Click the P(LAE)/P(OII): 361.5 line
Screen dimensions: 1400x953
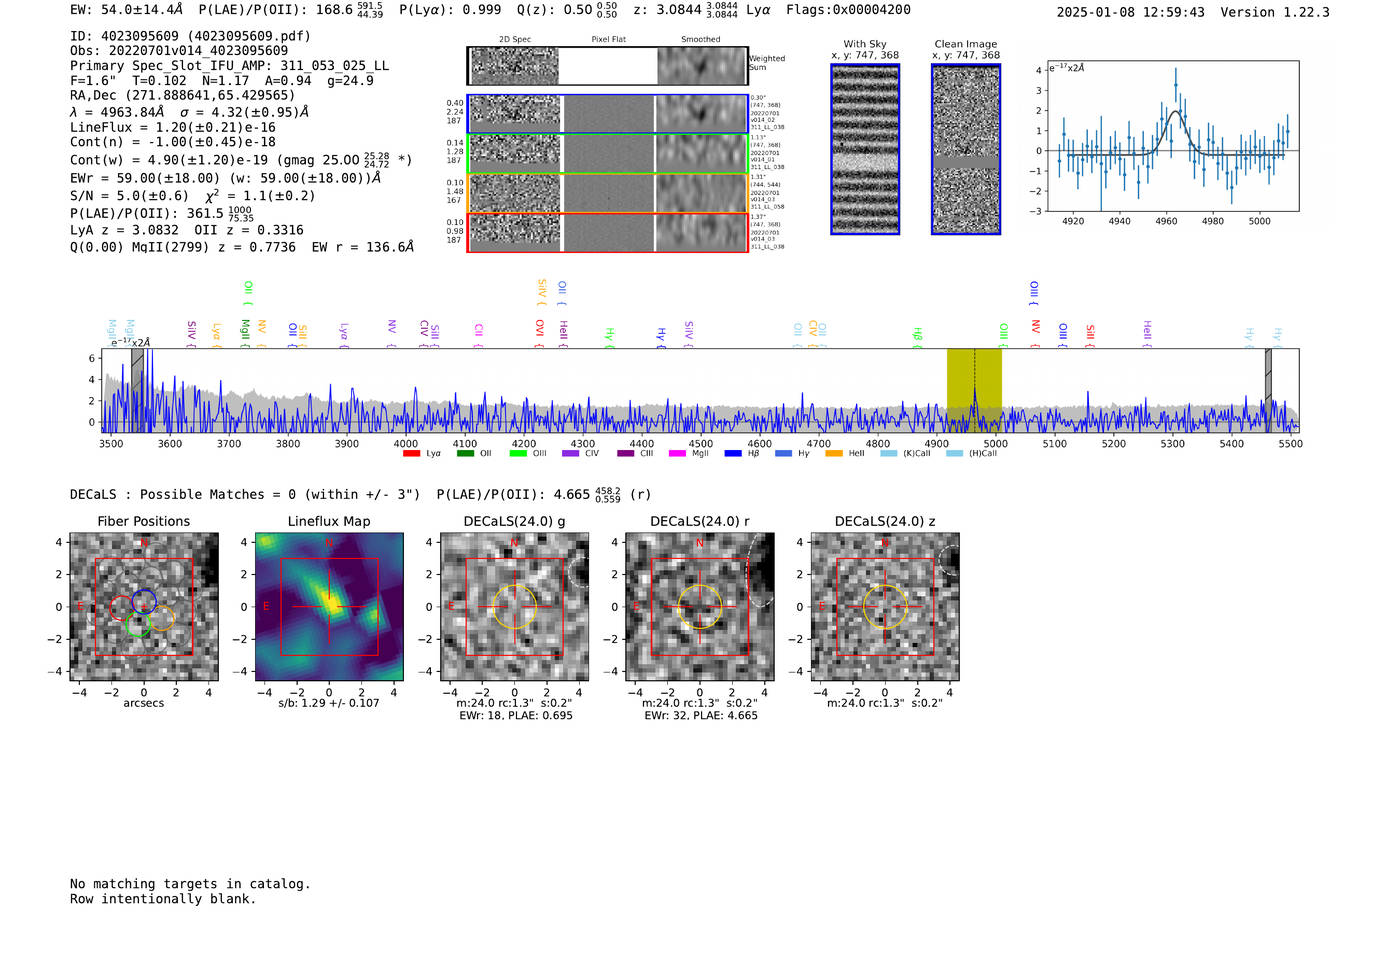pyautogui.click(x=162, y=214)
